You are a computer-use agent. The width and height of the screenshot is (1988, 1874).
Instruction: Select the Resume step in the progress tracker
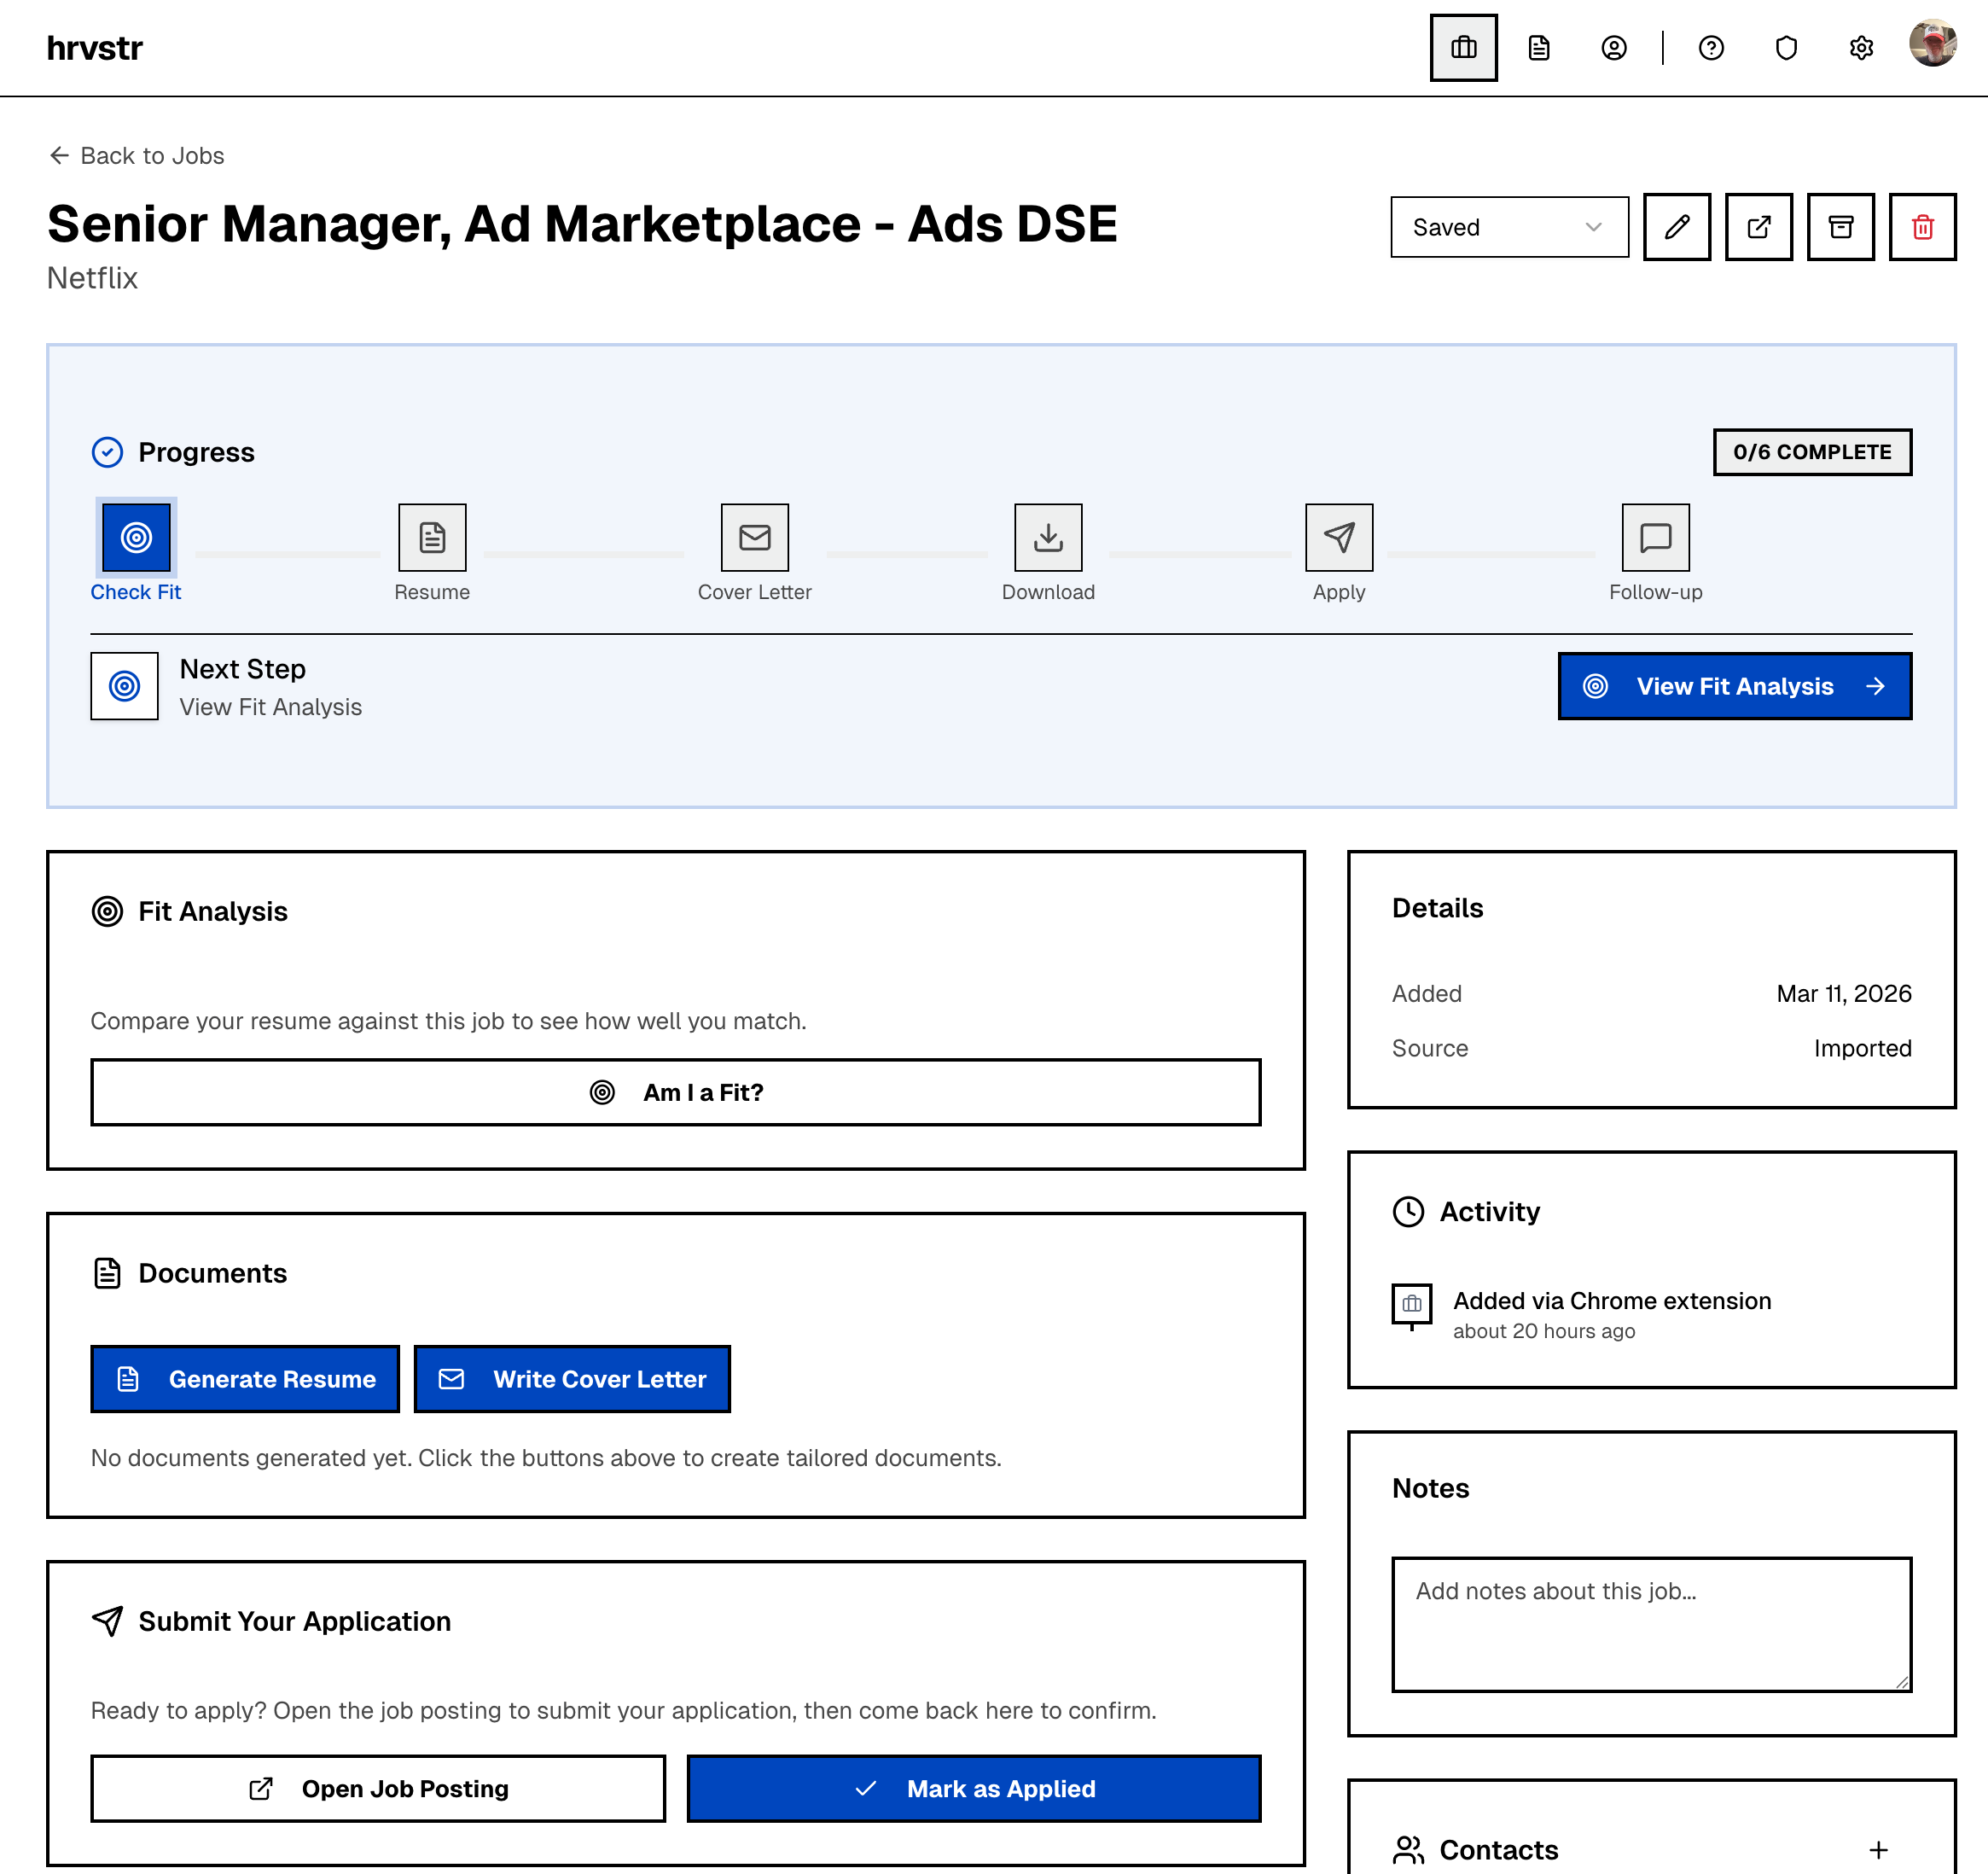pos(432,537)
